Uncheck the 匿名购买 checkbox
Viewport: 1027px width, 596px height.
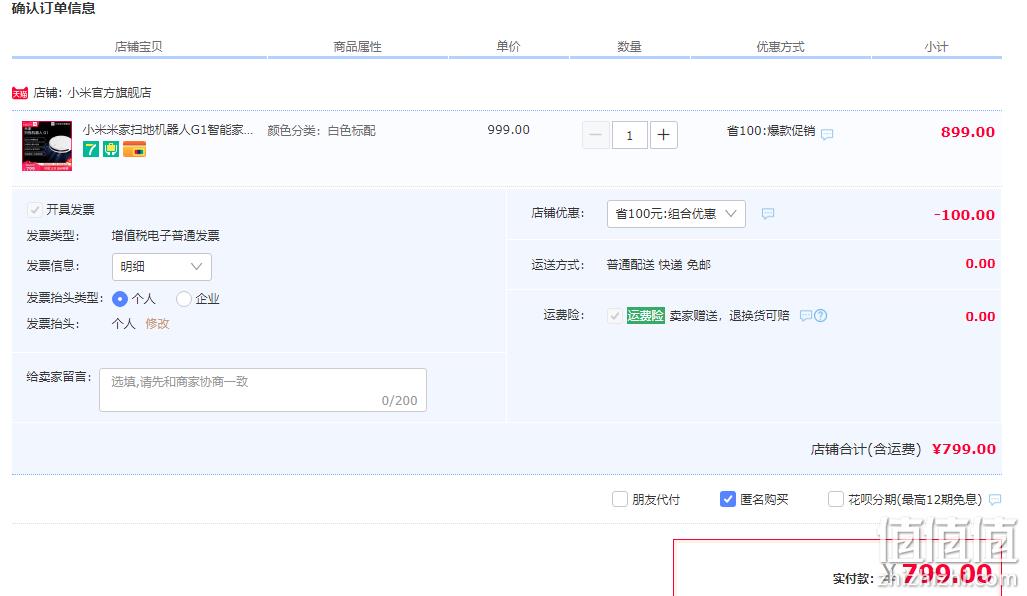[x=727, y=499]
